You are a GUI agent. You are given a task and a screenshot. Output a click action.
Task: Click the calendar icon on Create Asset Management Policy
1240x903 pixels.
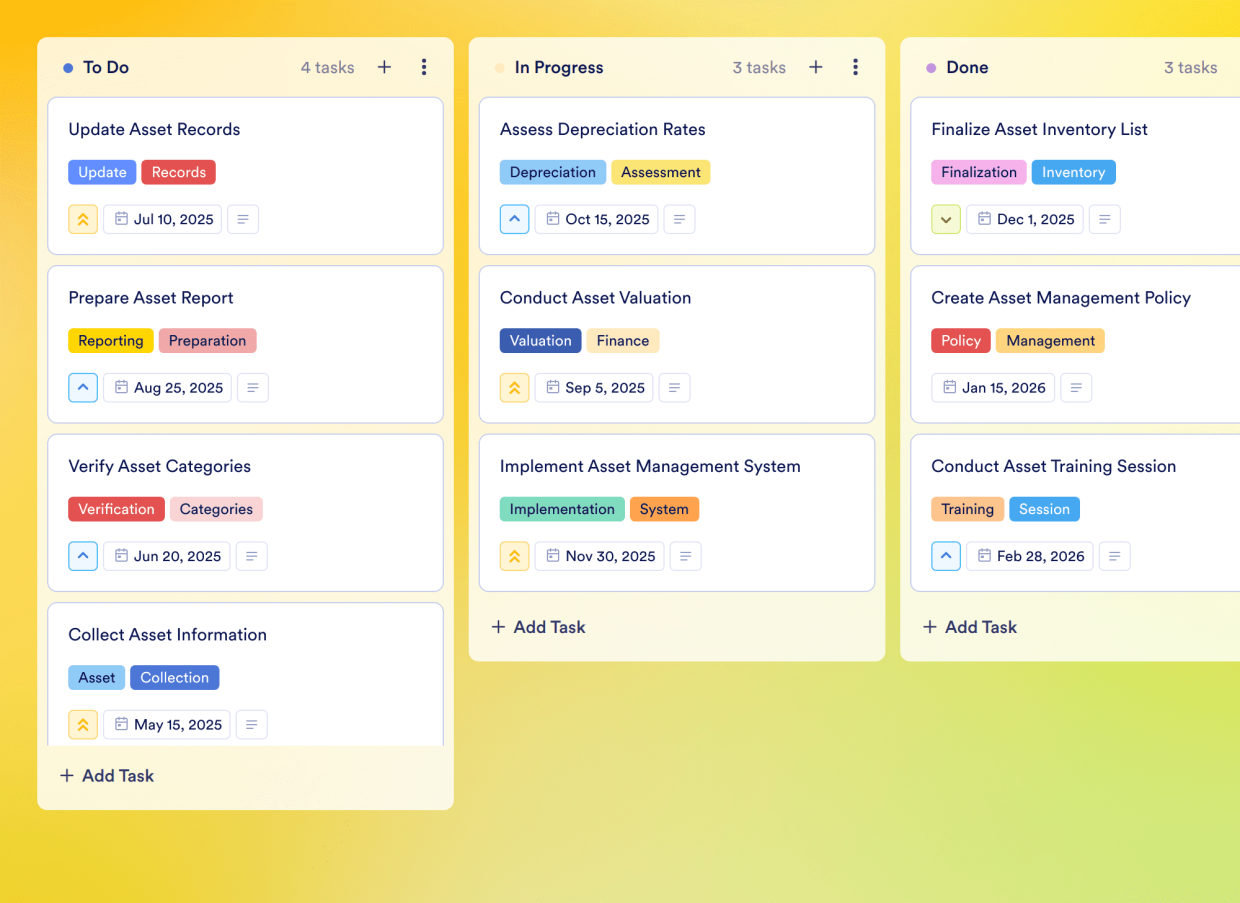949,387
